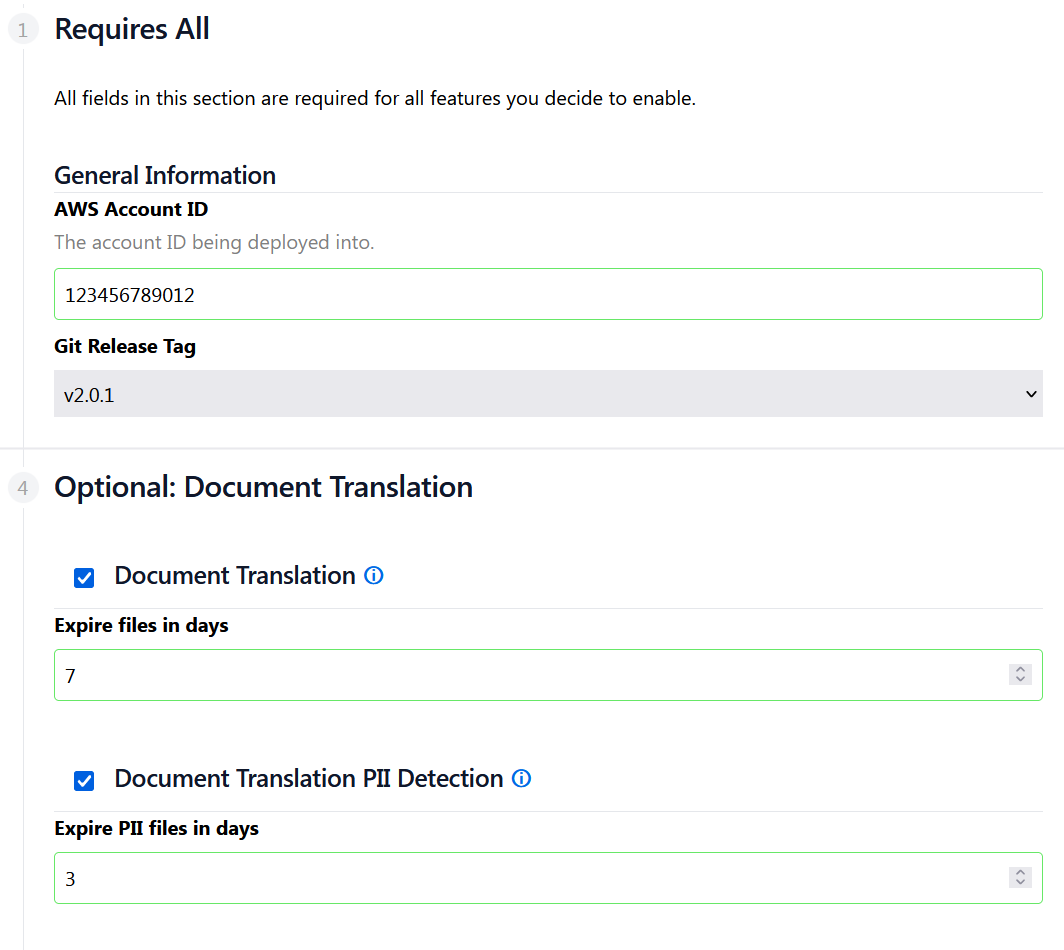Open the Git Release Tag dropdown
Viewport: 1064px width, 950px height.
point(548,393)
